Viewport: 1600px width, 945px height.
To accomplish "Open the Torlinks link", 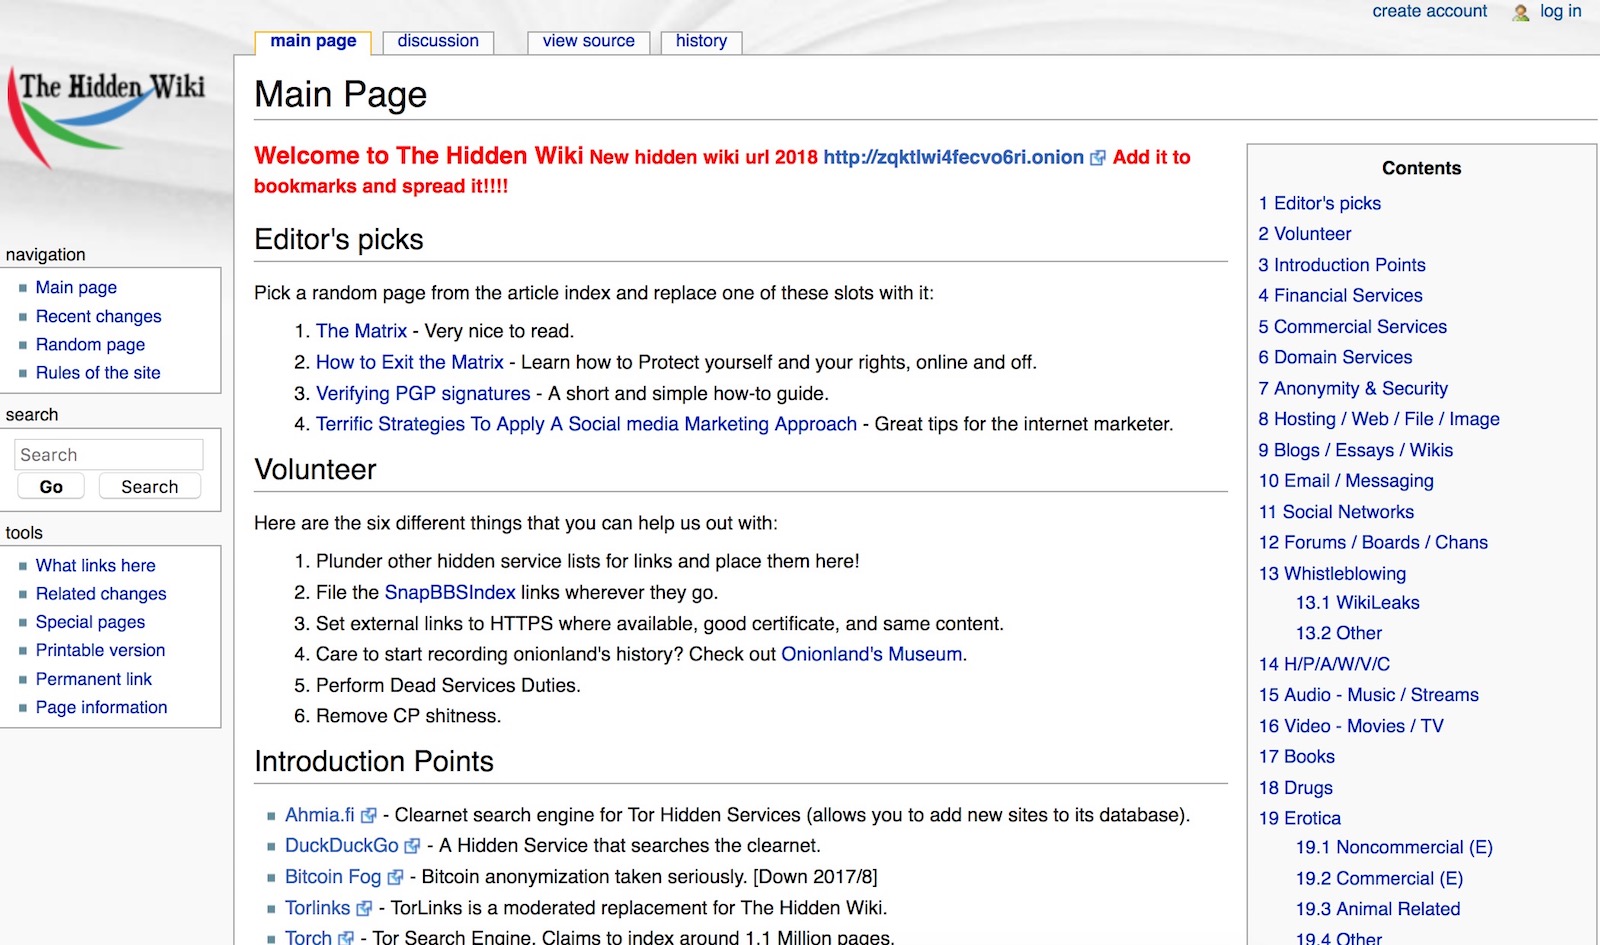I will tap(318, 909).
